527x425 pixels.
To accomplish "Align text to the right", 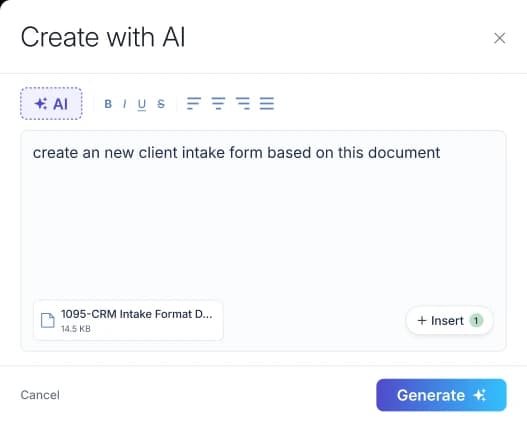I will (x=243, y=103).
